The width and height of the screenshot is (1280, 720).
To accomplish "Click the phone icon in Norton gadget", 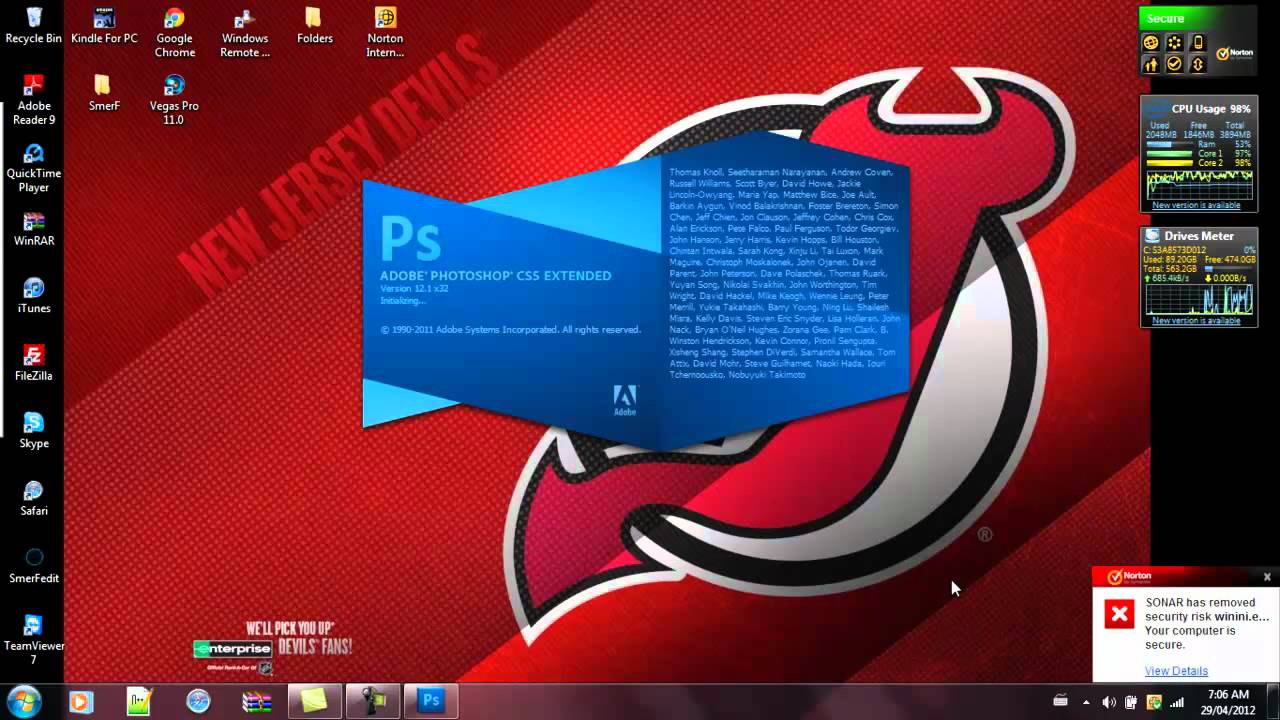I will (x=1197, y=43).
